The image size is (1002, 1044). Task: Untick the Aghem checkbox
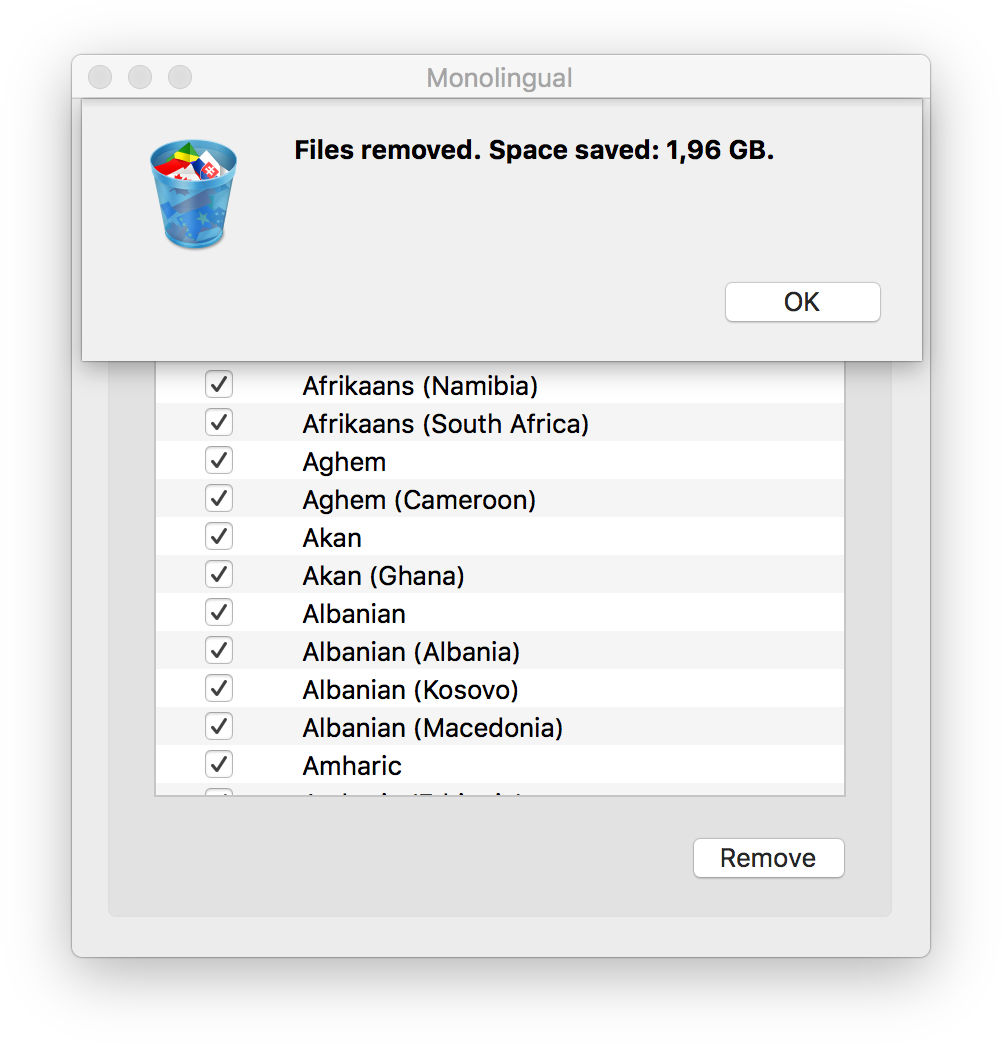[x=218, y=460]
